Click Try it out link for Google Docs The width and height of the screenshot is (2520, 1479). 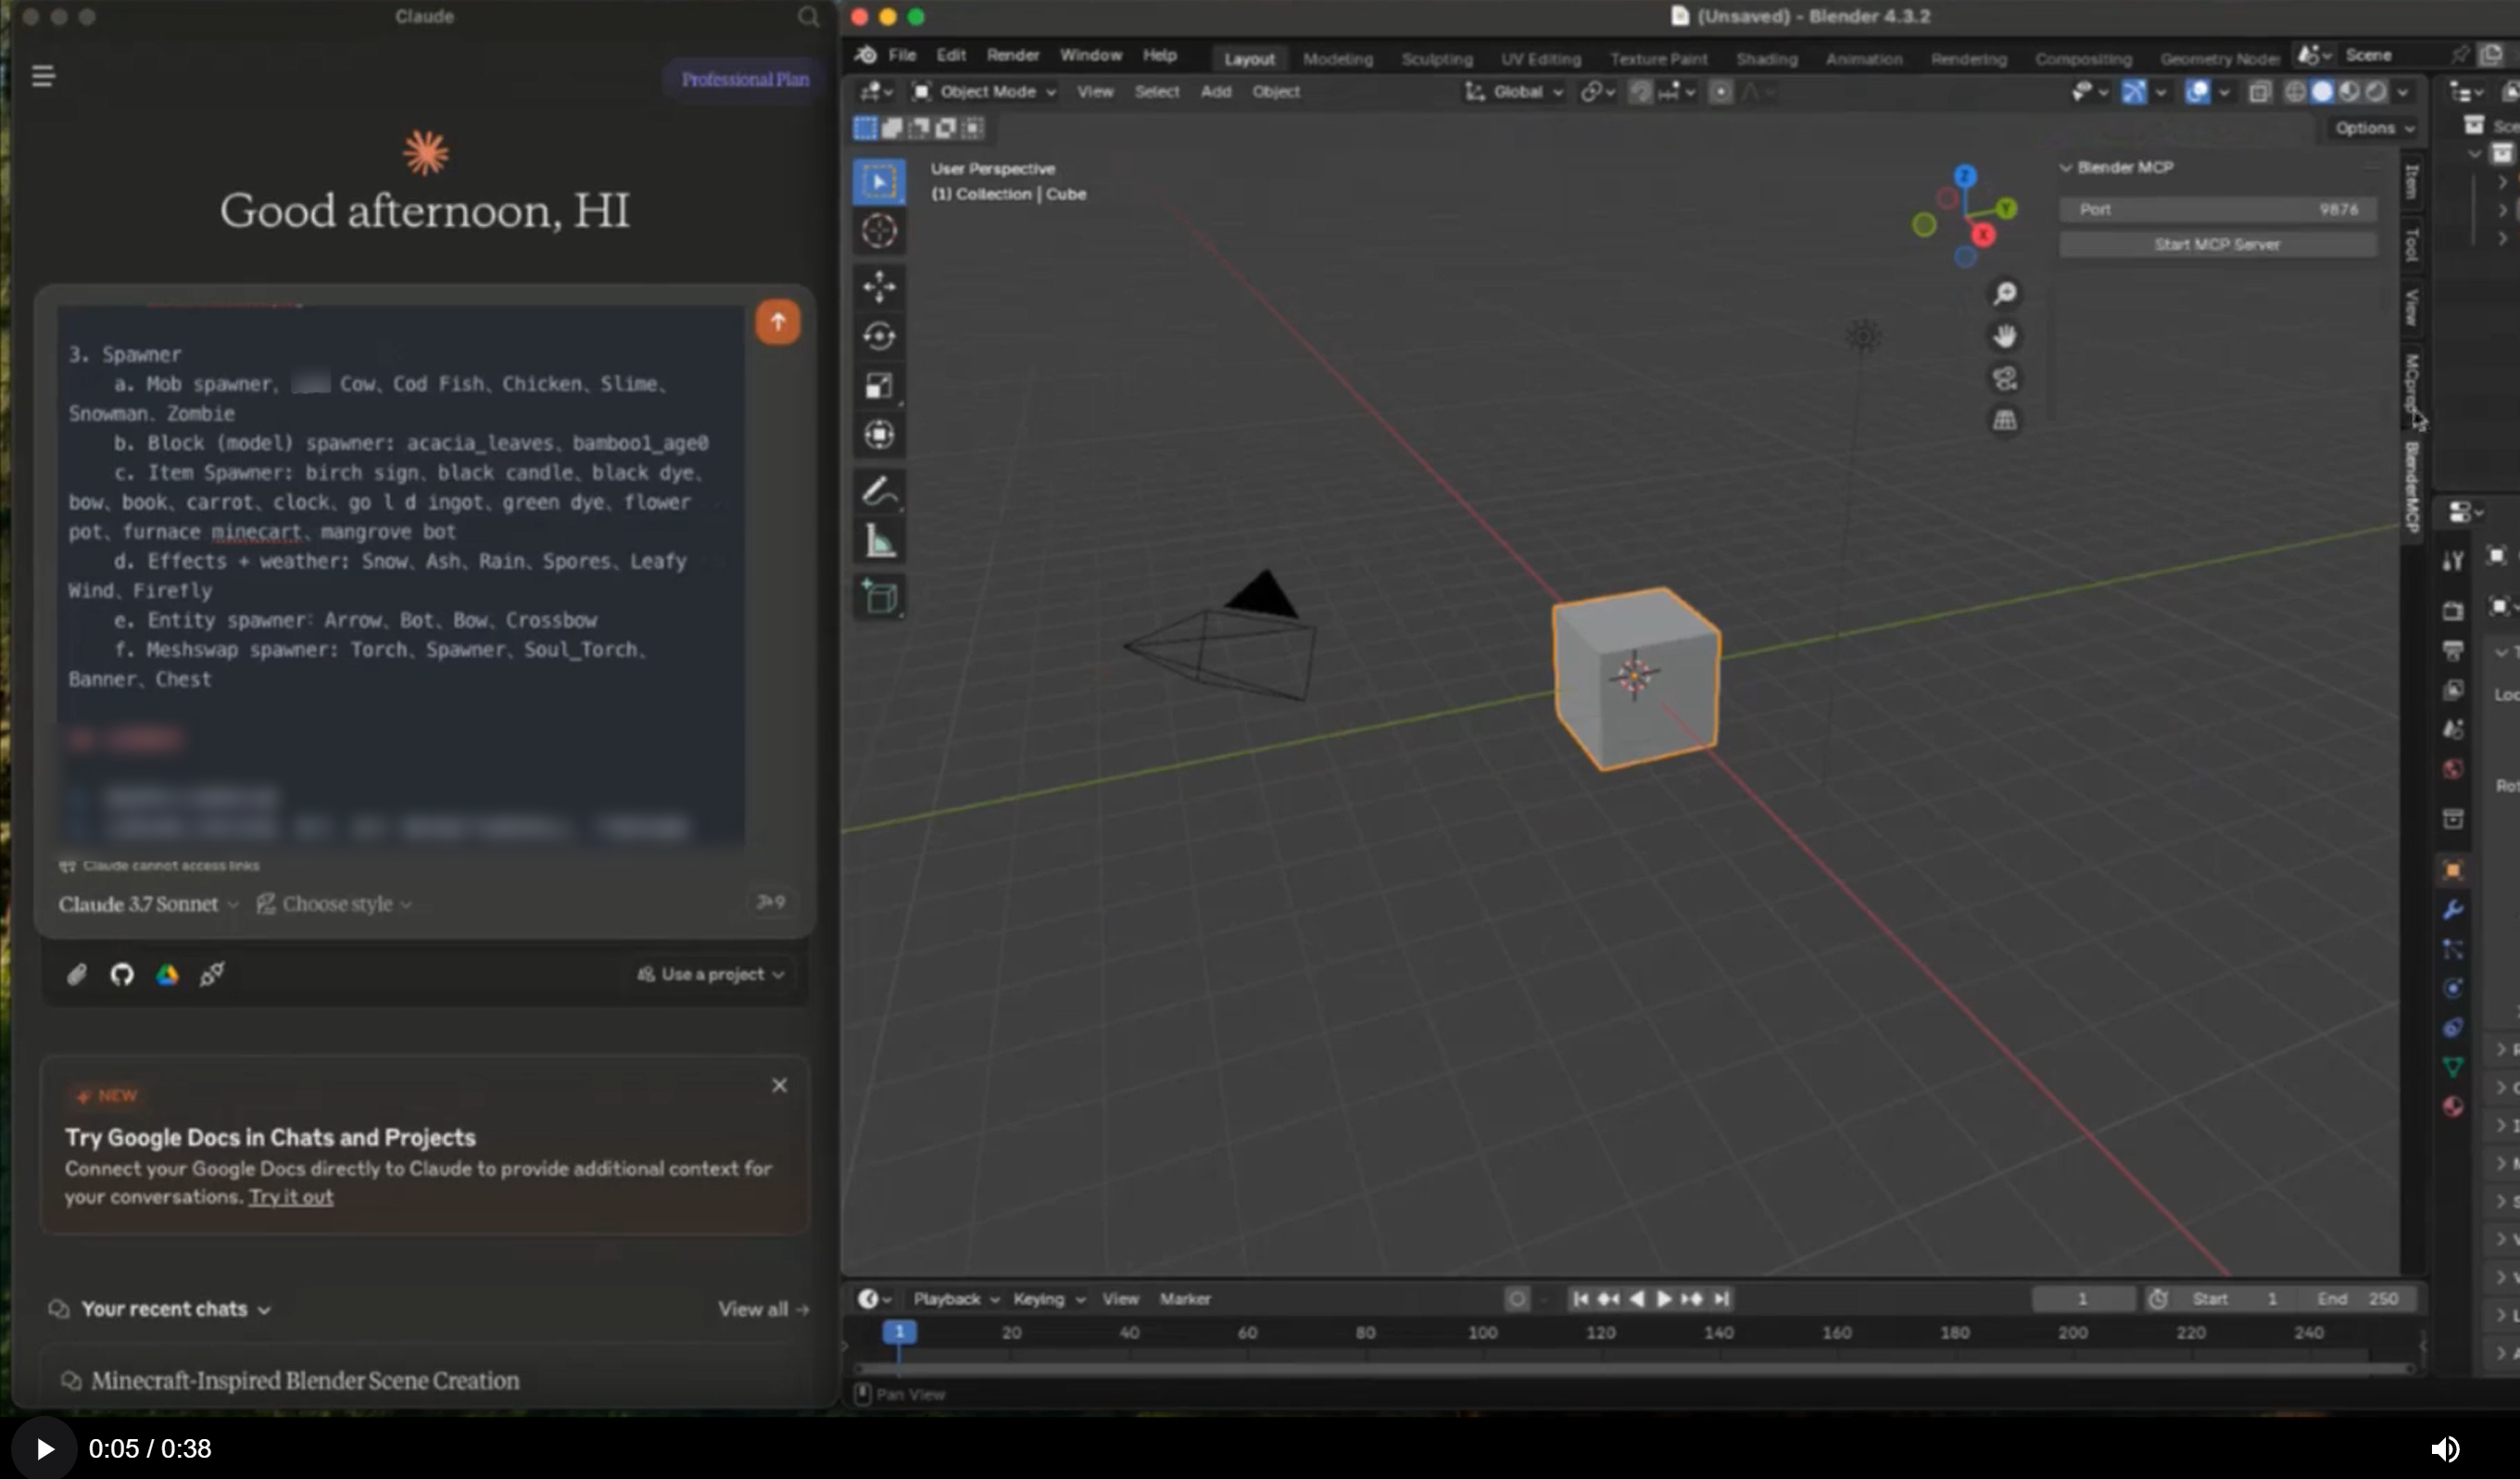tap(290, 1197)
